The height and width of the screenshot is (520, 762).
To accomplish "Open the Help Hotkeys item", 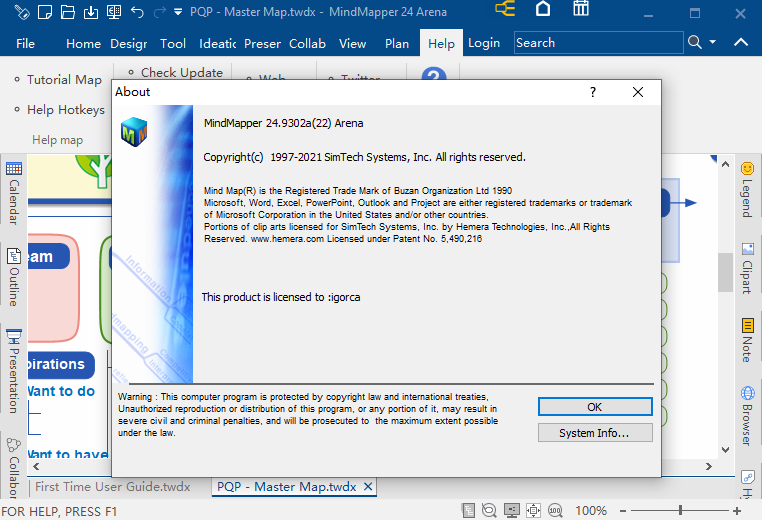I will 66,110.
